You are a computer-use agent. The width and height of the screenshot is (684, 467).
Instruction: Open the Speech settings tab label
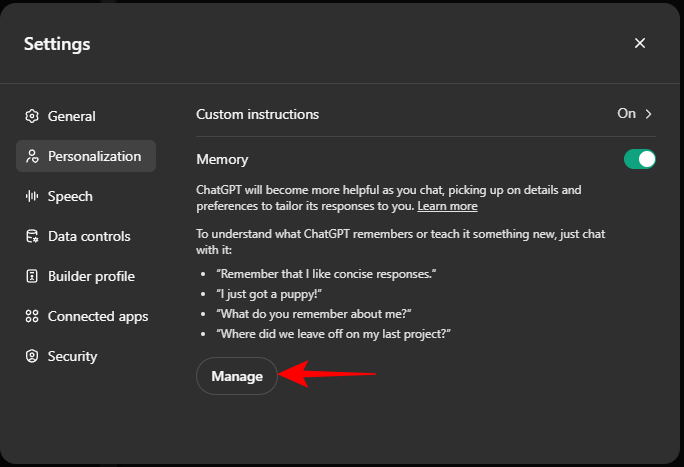coord(70,196)
